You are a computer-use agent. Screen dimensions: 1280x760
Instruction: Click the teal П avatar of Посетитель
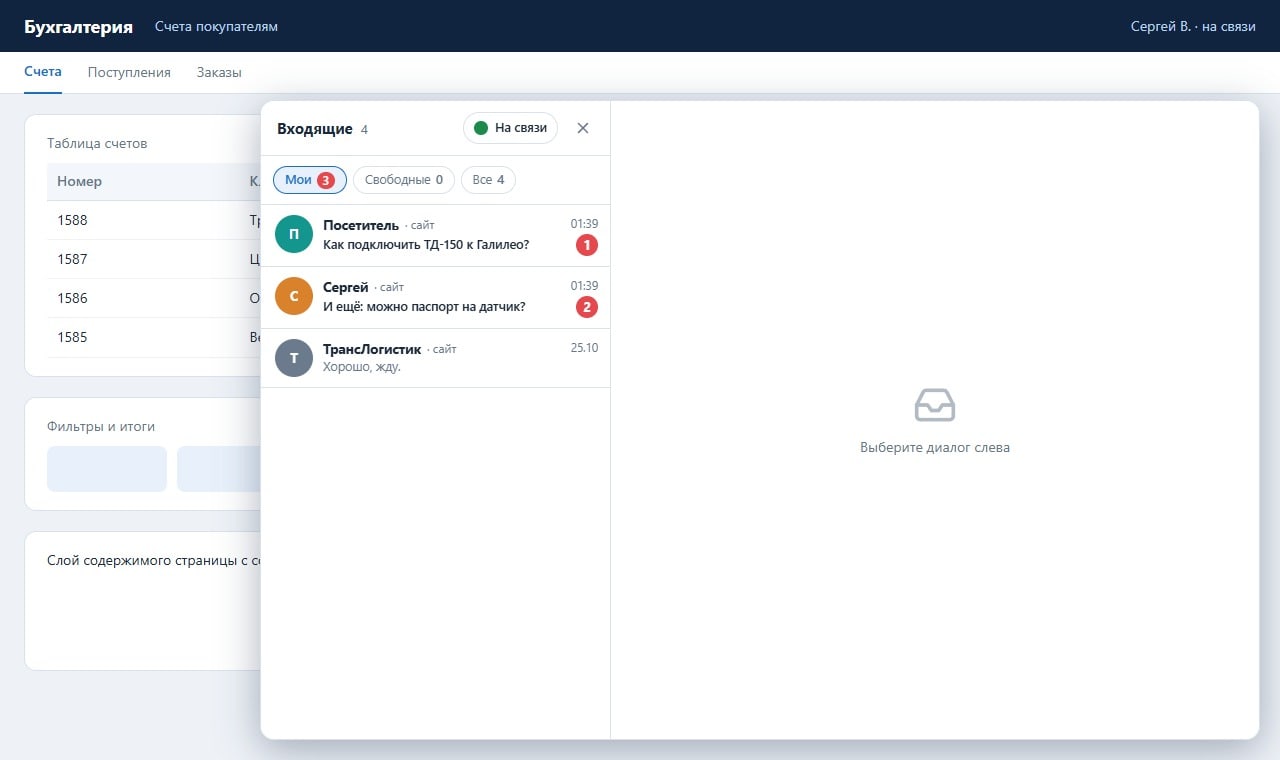(294, 235)
